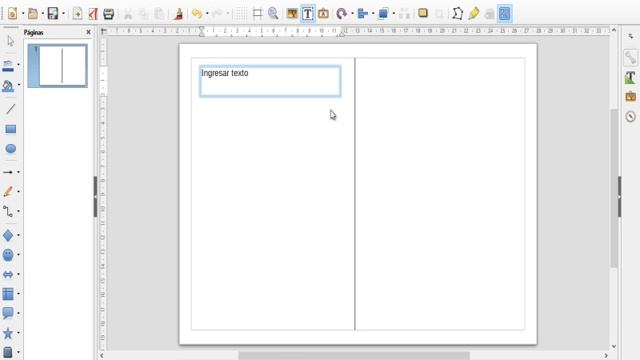This screenshot has width=640, height=360.
Task: Expand the Curve tool dropdown arrow
Action: coord(19,191)
